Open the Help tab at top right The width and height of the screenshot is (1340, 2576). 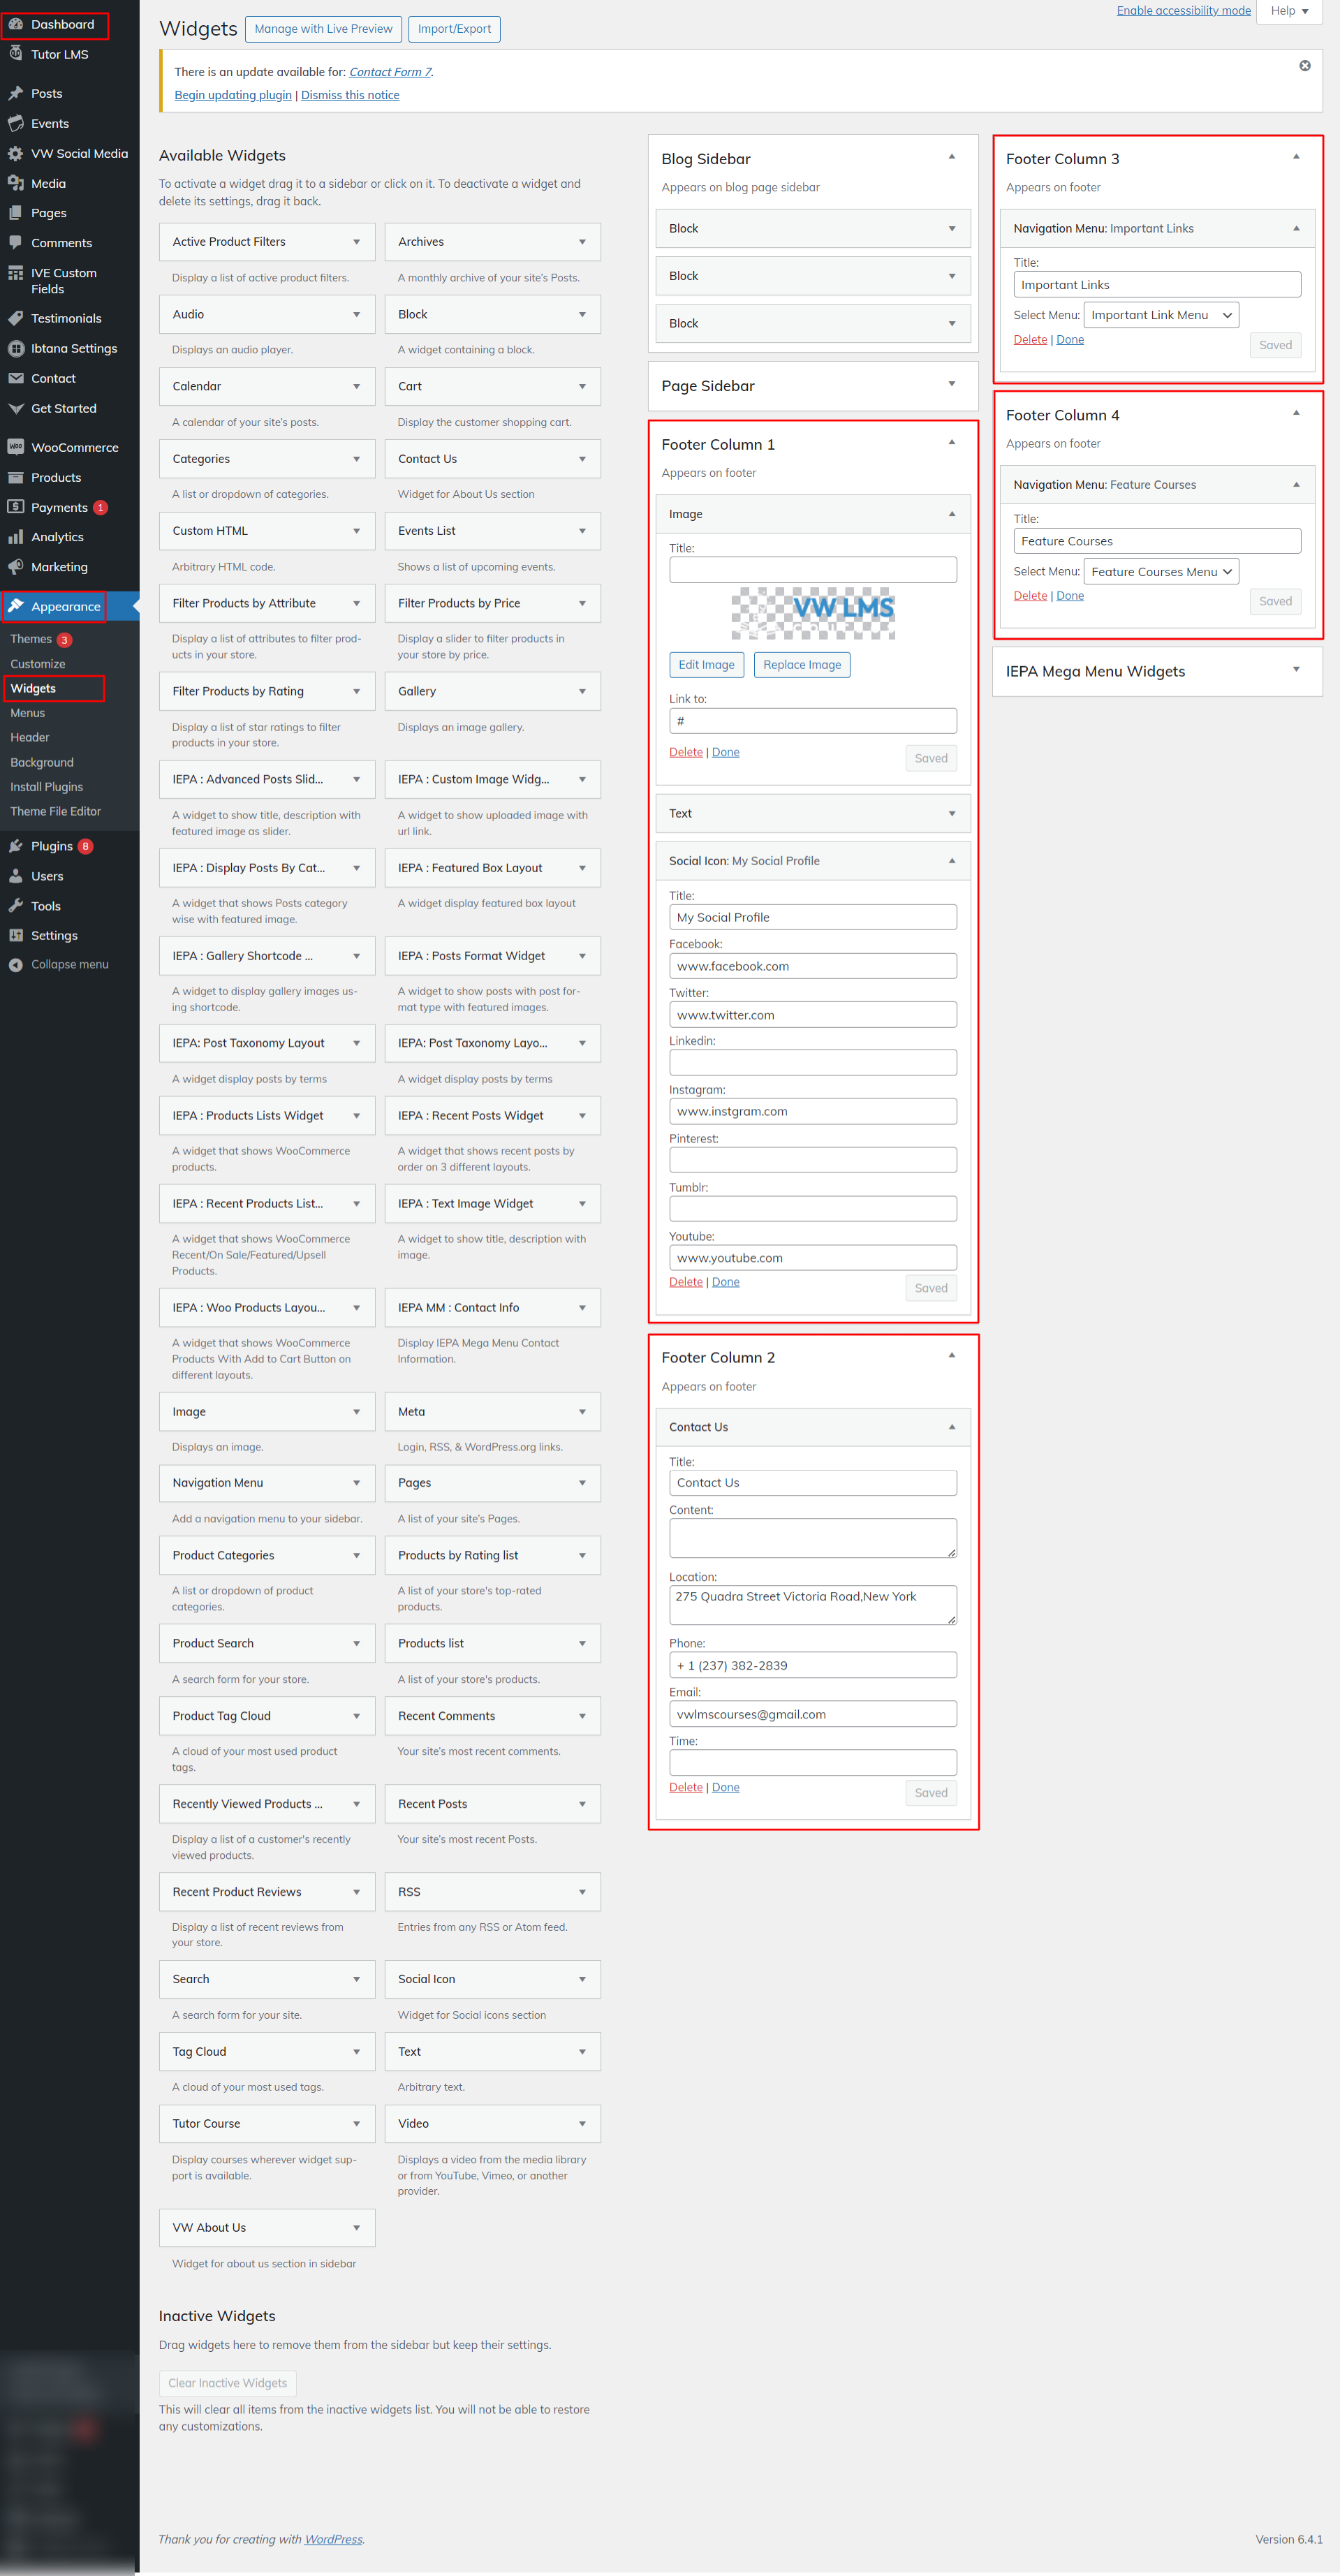[1288, 11]
